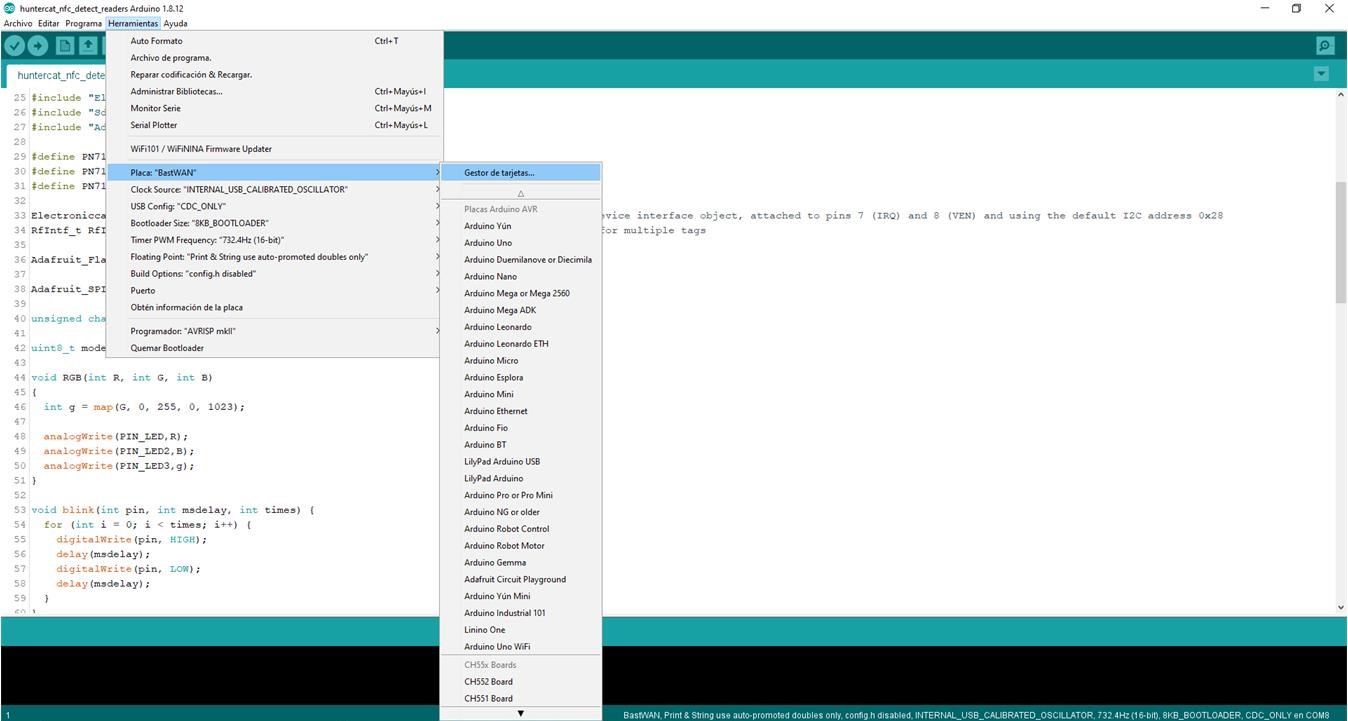
Task: Select the Arduino Leonardo ETH board
Action: pyautogui.click(x=521, y=344)
